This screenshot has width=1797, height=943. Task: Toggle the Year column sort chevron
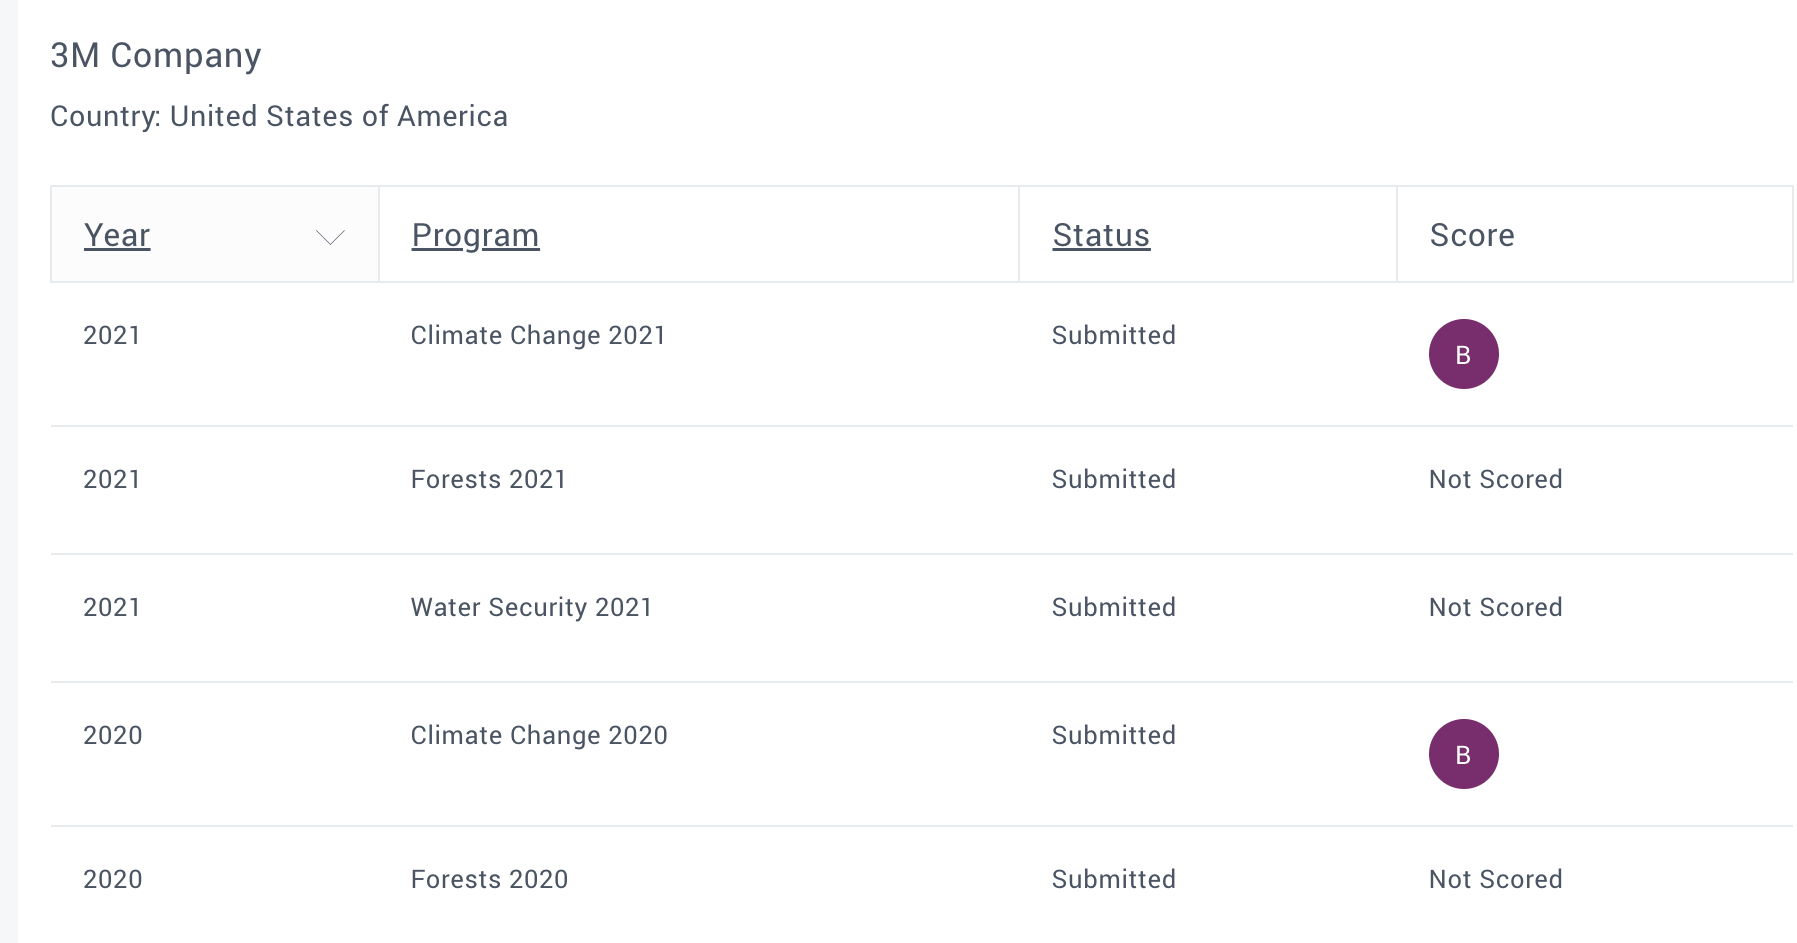330,237
